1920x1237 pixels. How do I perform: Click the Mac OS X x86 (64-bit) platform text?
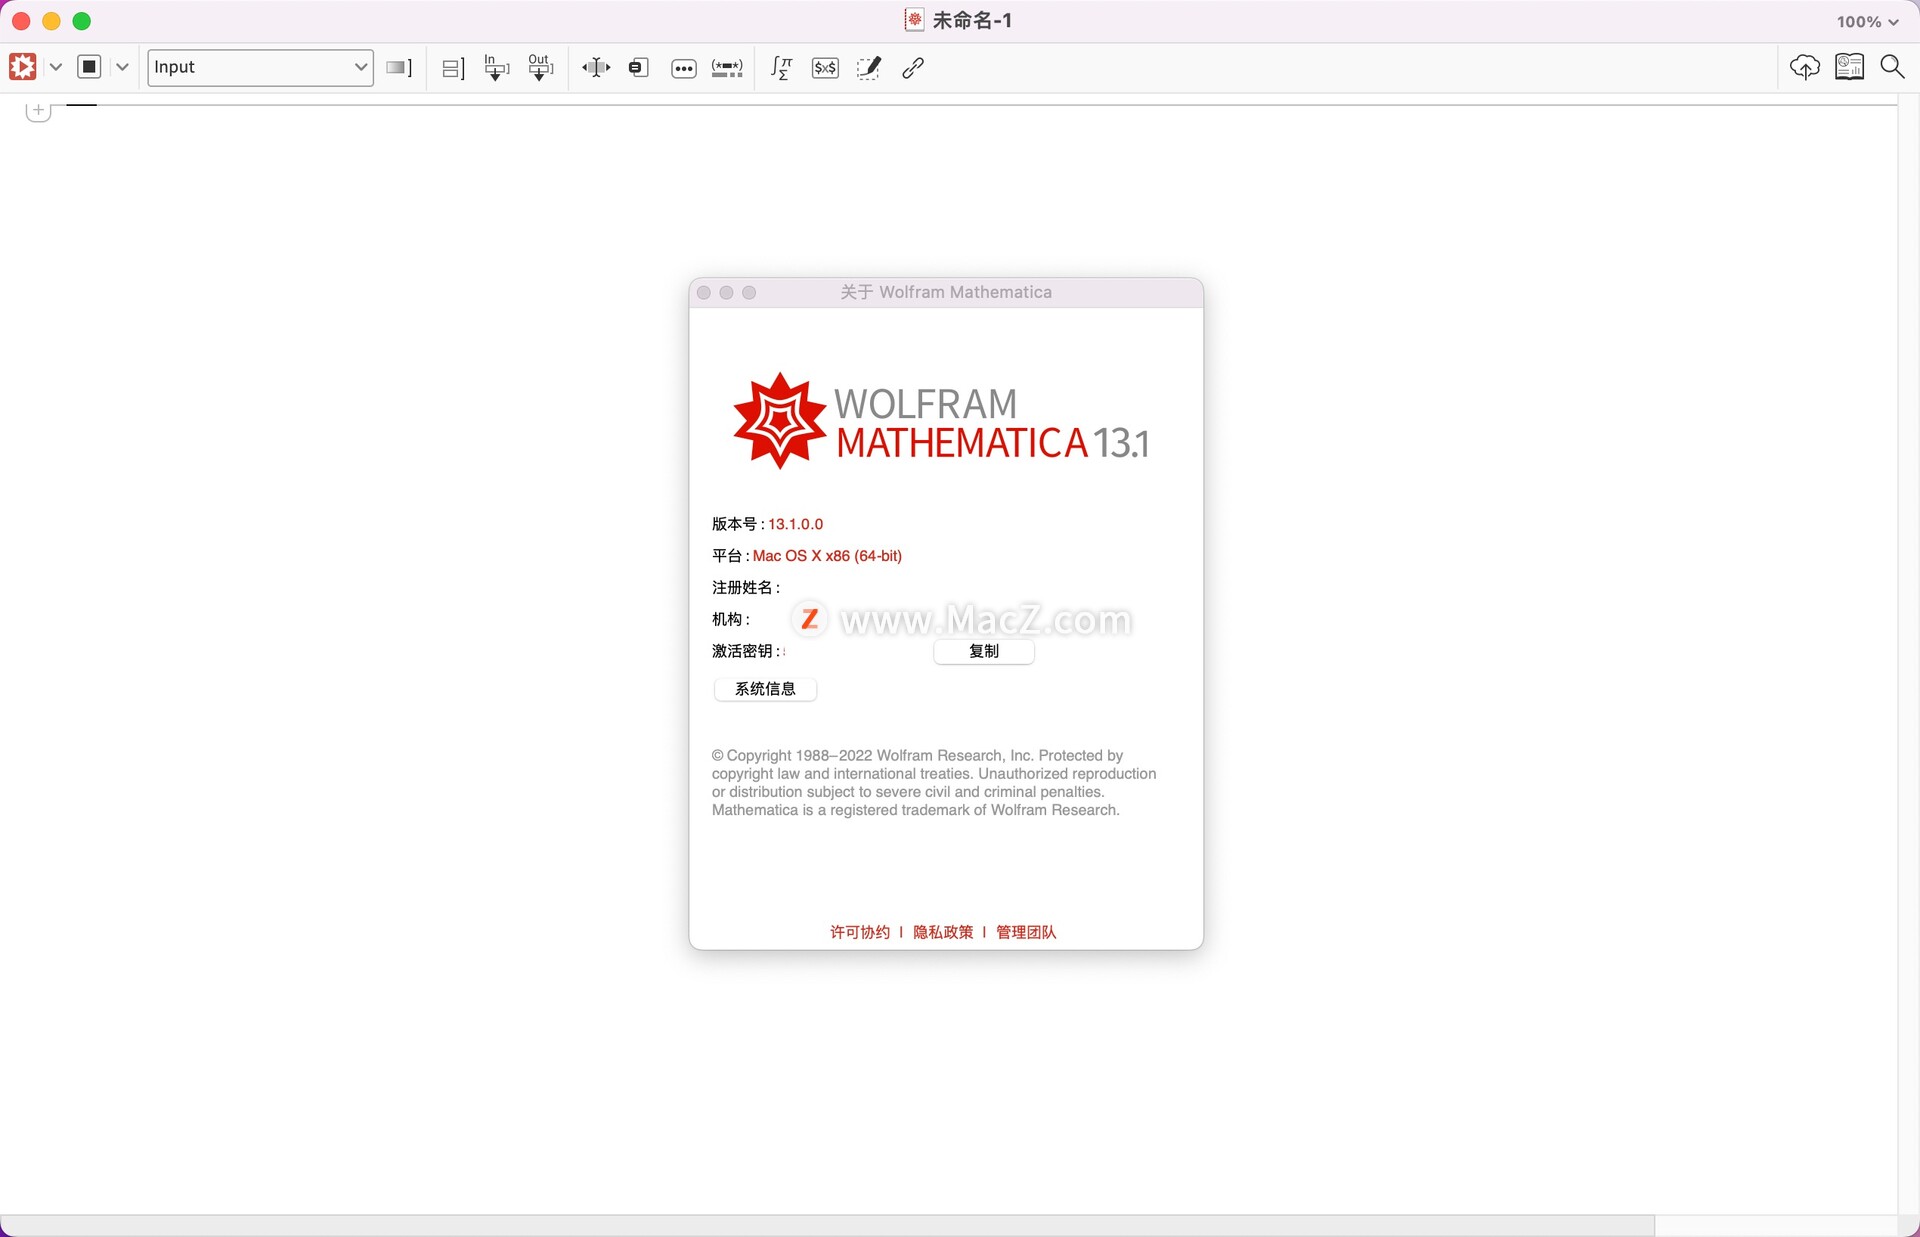827,556
